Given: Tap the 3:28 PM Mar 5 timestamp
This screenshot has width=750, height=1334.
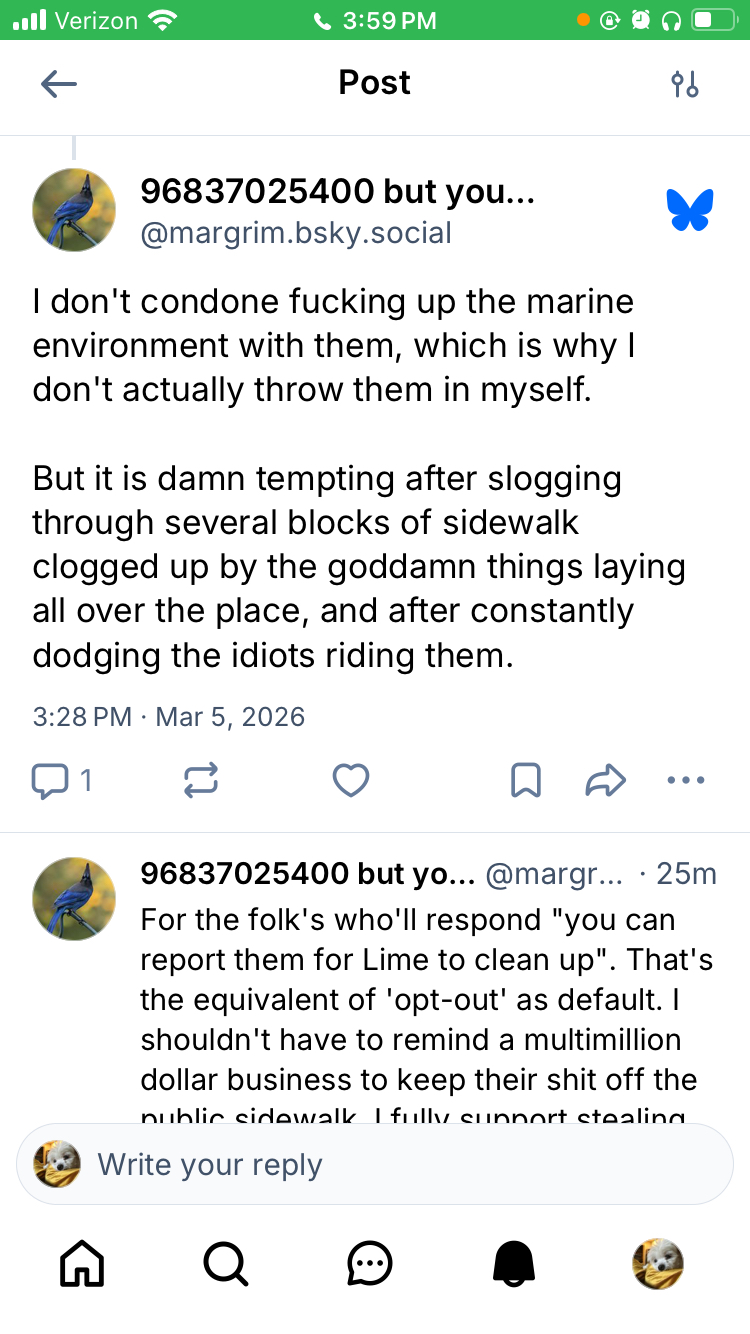Looking at the screenshot, I should point(169,716).
